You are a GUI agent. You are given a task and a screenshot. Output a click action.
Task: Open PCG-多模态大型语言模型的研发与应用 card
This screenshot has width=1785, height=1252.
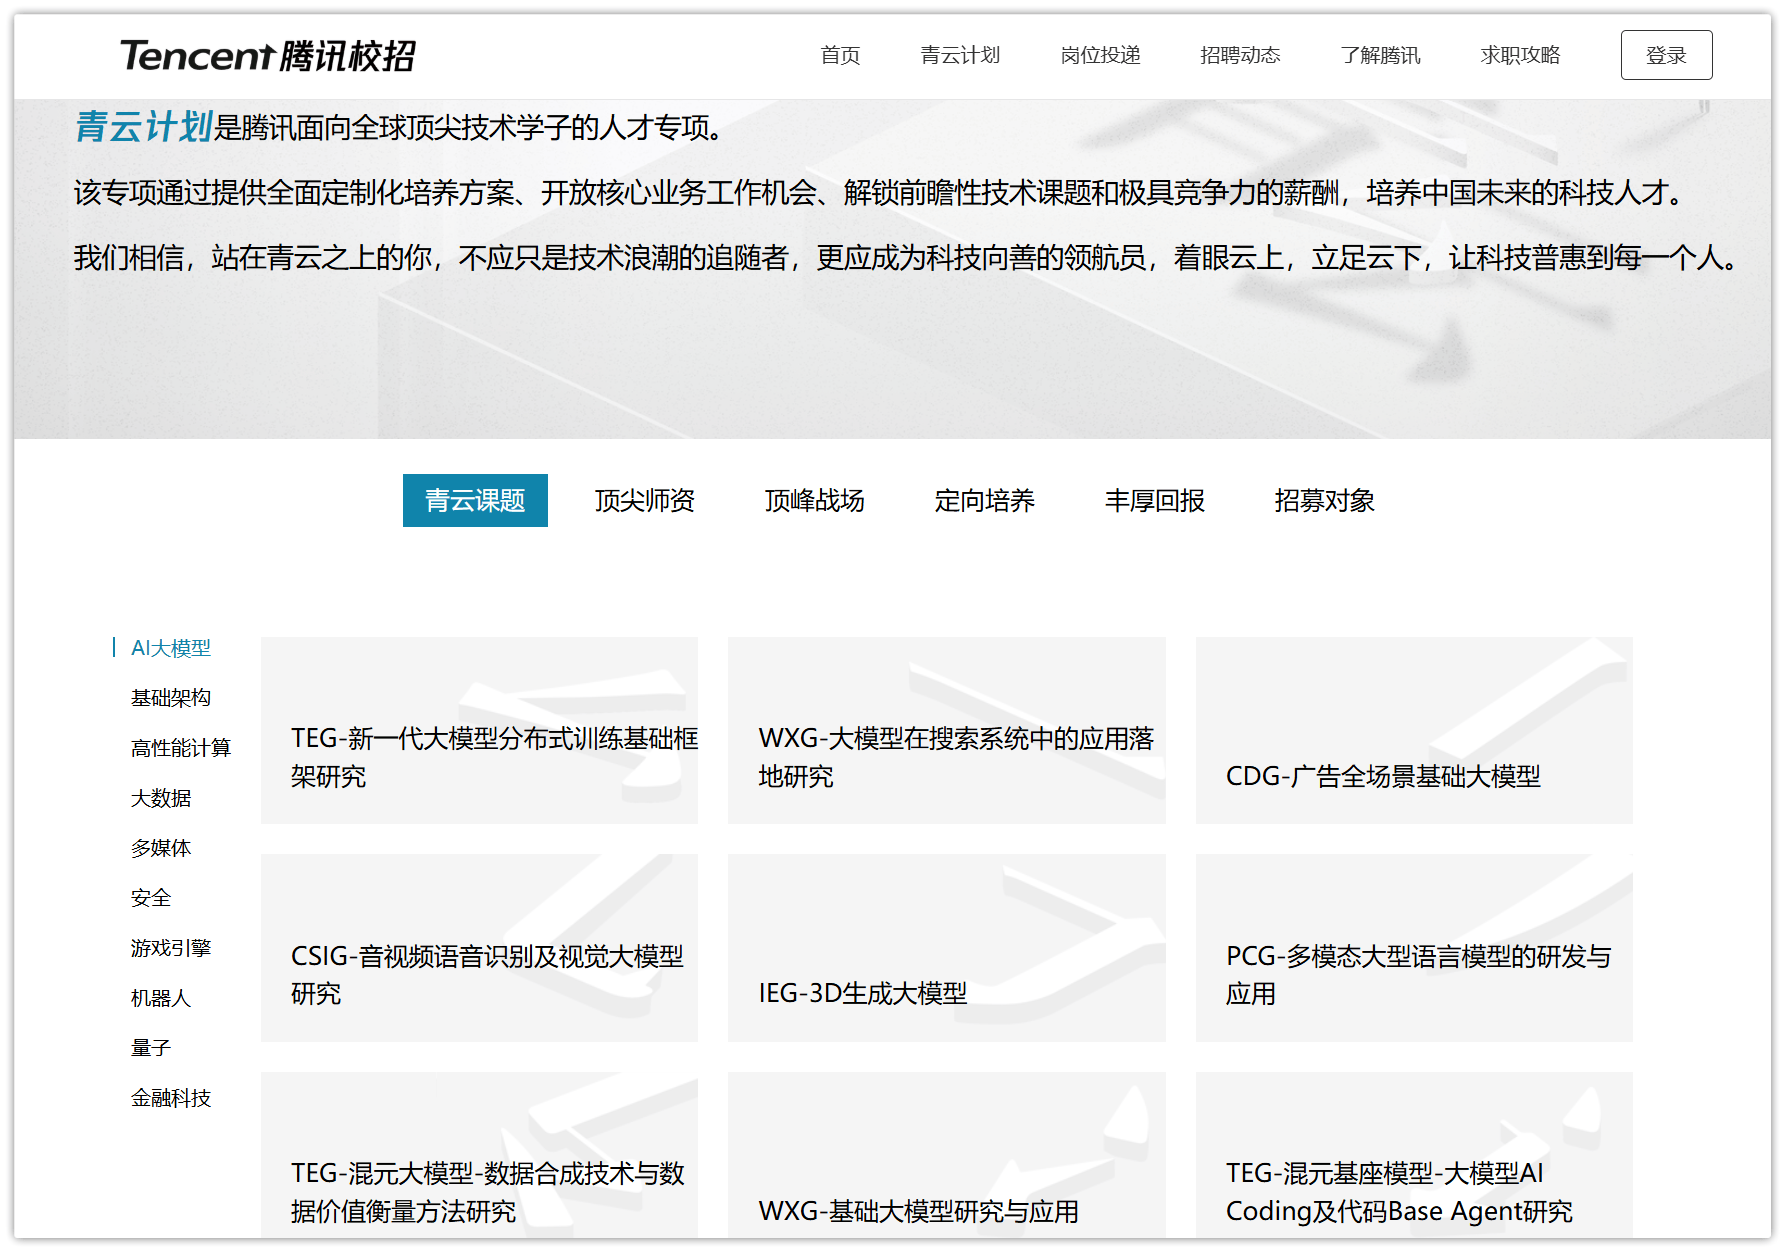(1414, 948)
